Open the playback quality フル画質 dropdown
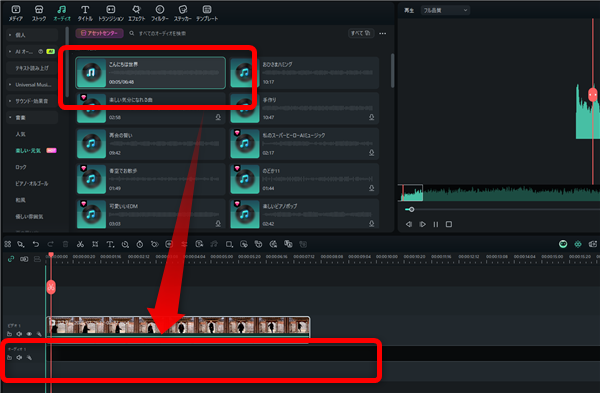Image resolution: width=600 pixels, height=393 pixels. click(445, 10)
